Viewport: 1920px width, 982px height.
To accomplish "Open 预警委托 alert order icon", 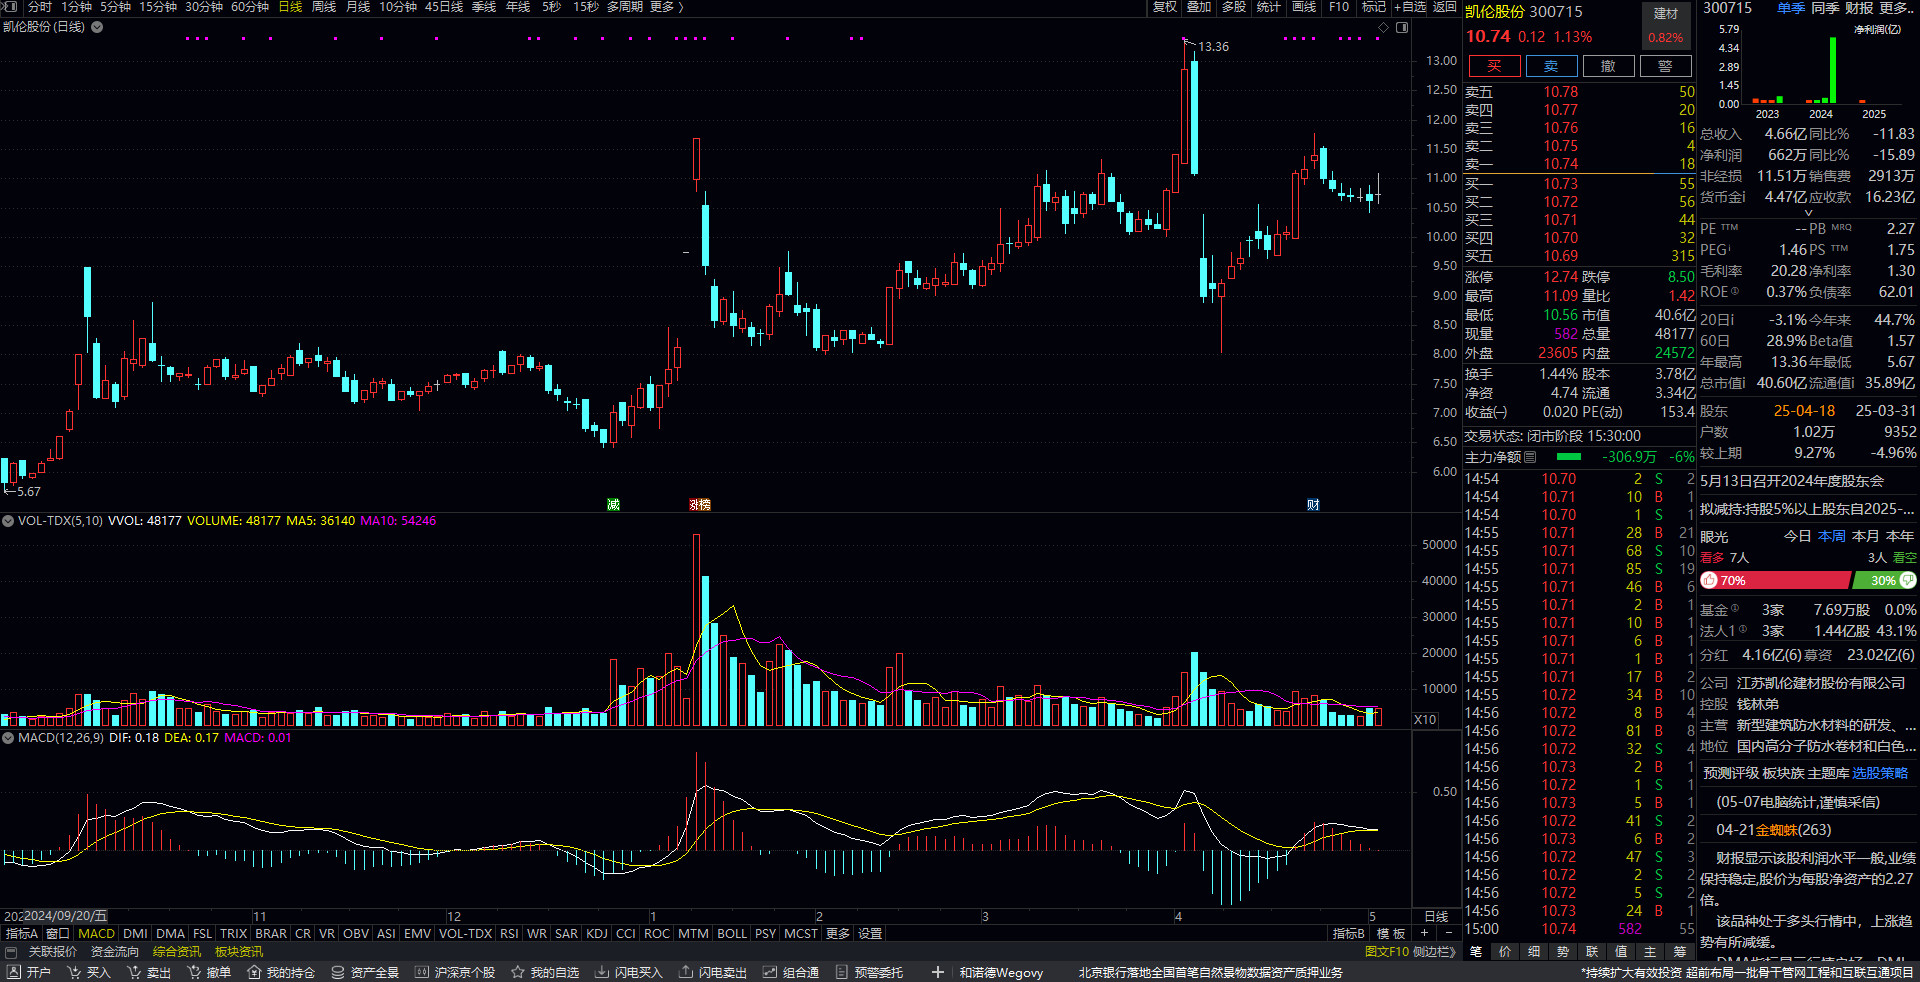I will [x=842, y=972].
